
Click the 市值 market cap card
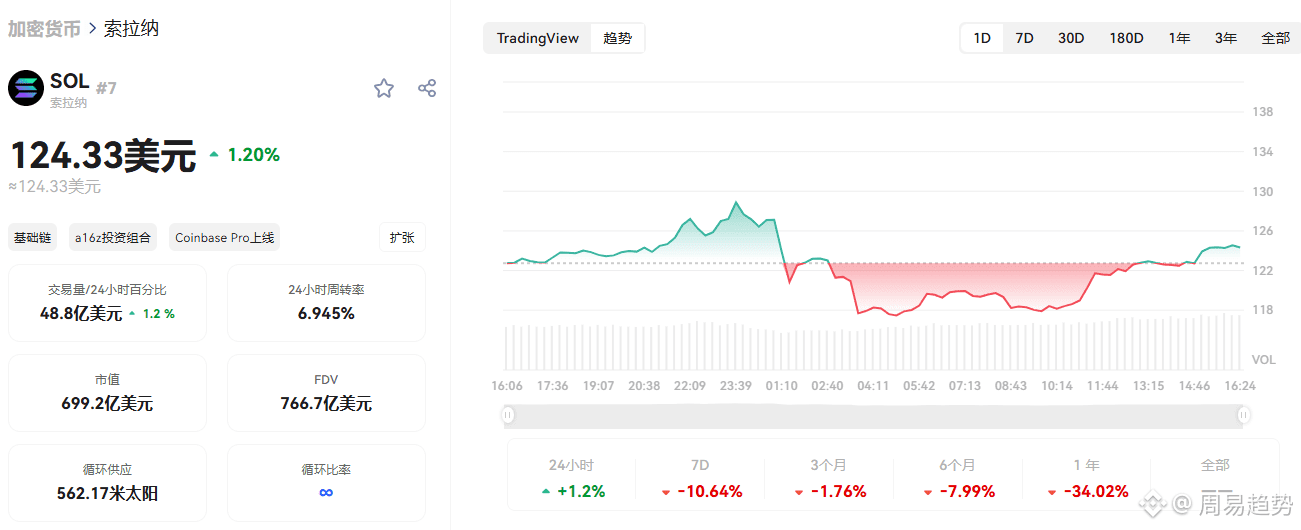point(107,392)
